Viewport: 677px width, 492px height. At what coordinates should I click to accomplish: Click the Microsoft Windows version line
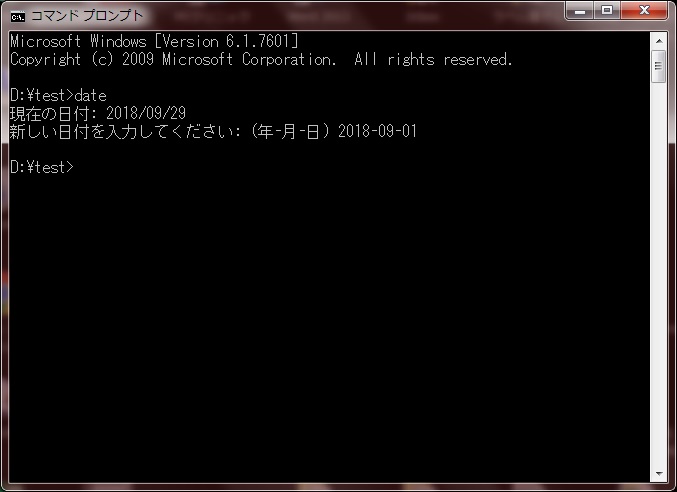coord(154,41)
